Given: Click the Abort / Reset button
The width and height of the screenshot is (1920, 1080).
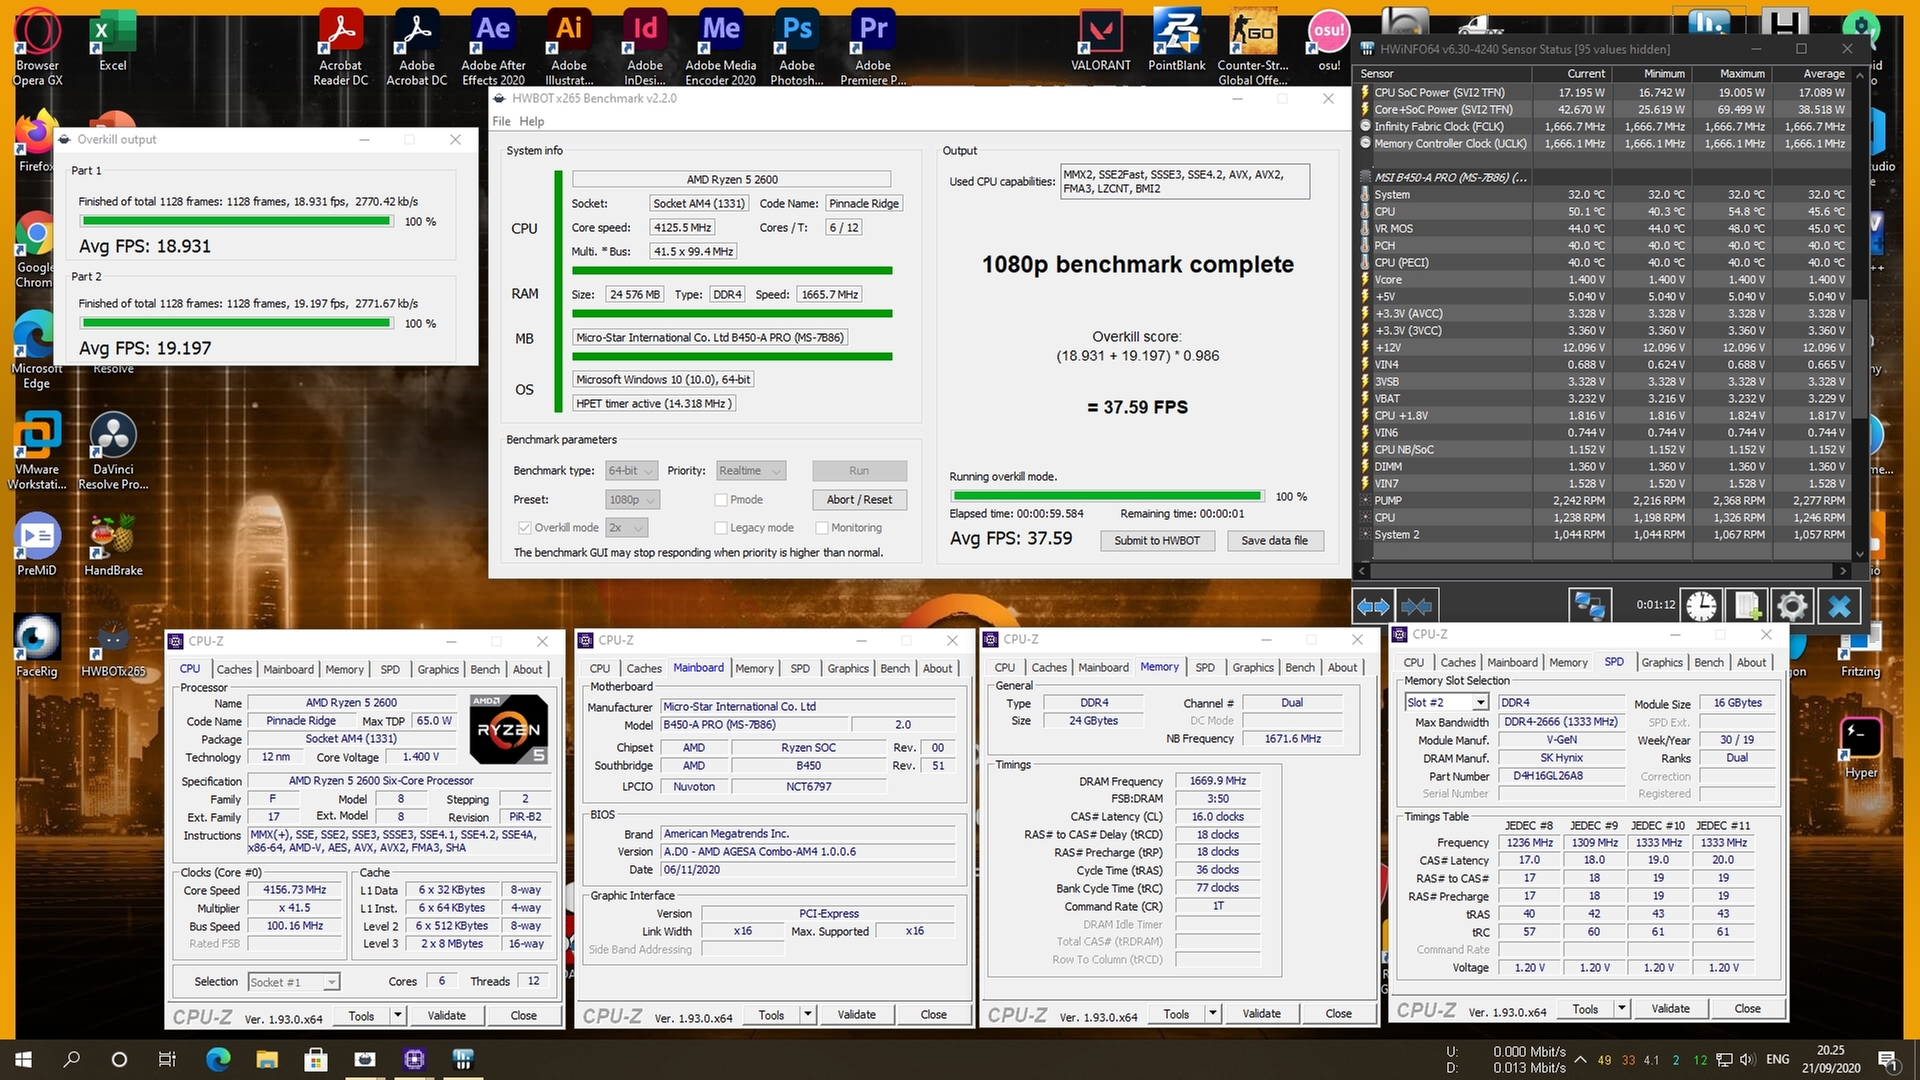Looking at the screenshot, I should point(859,500).
